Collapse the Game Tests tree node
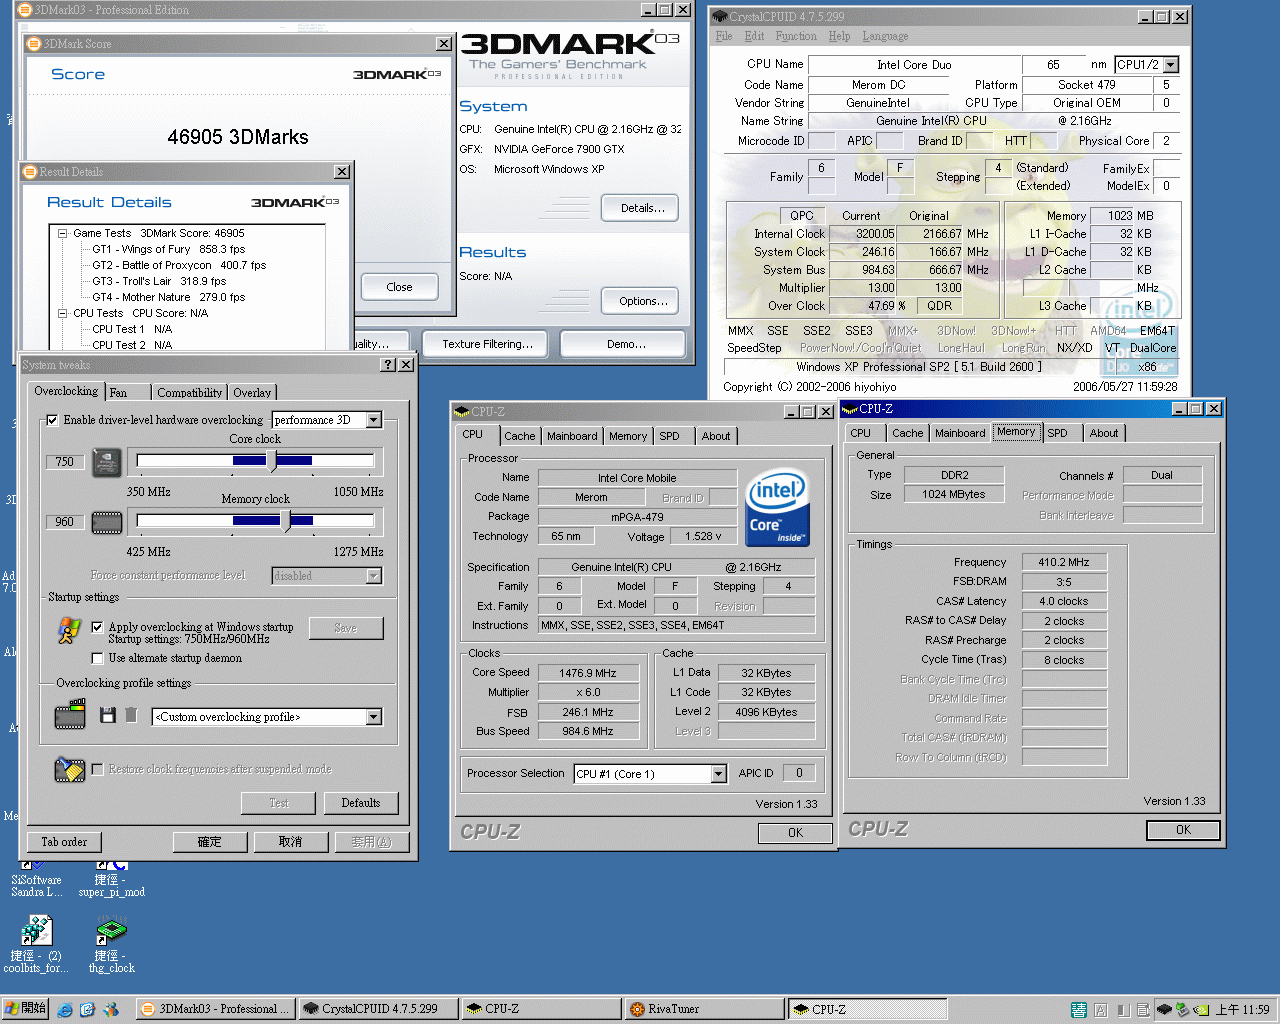 62,233
